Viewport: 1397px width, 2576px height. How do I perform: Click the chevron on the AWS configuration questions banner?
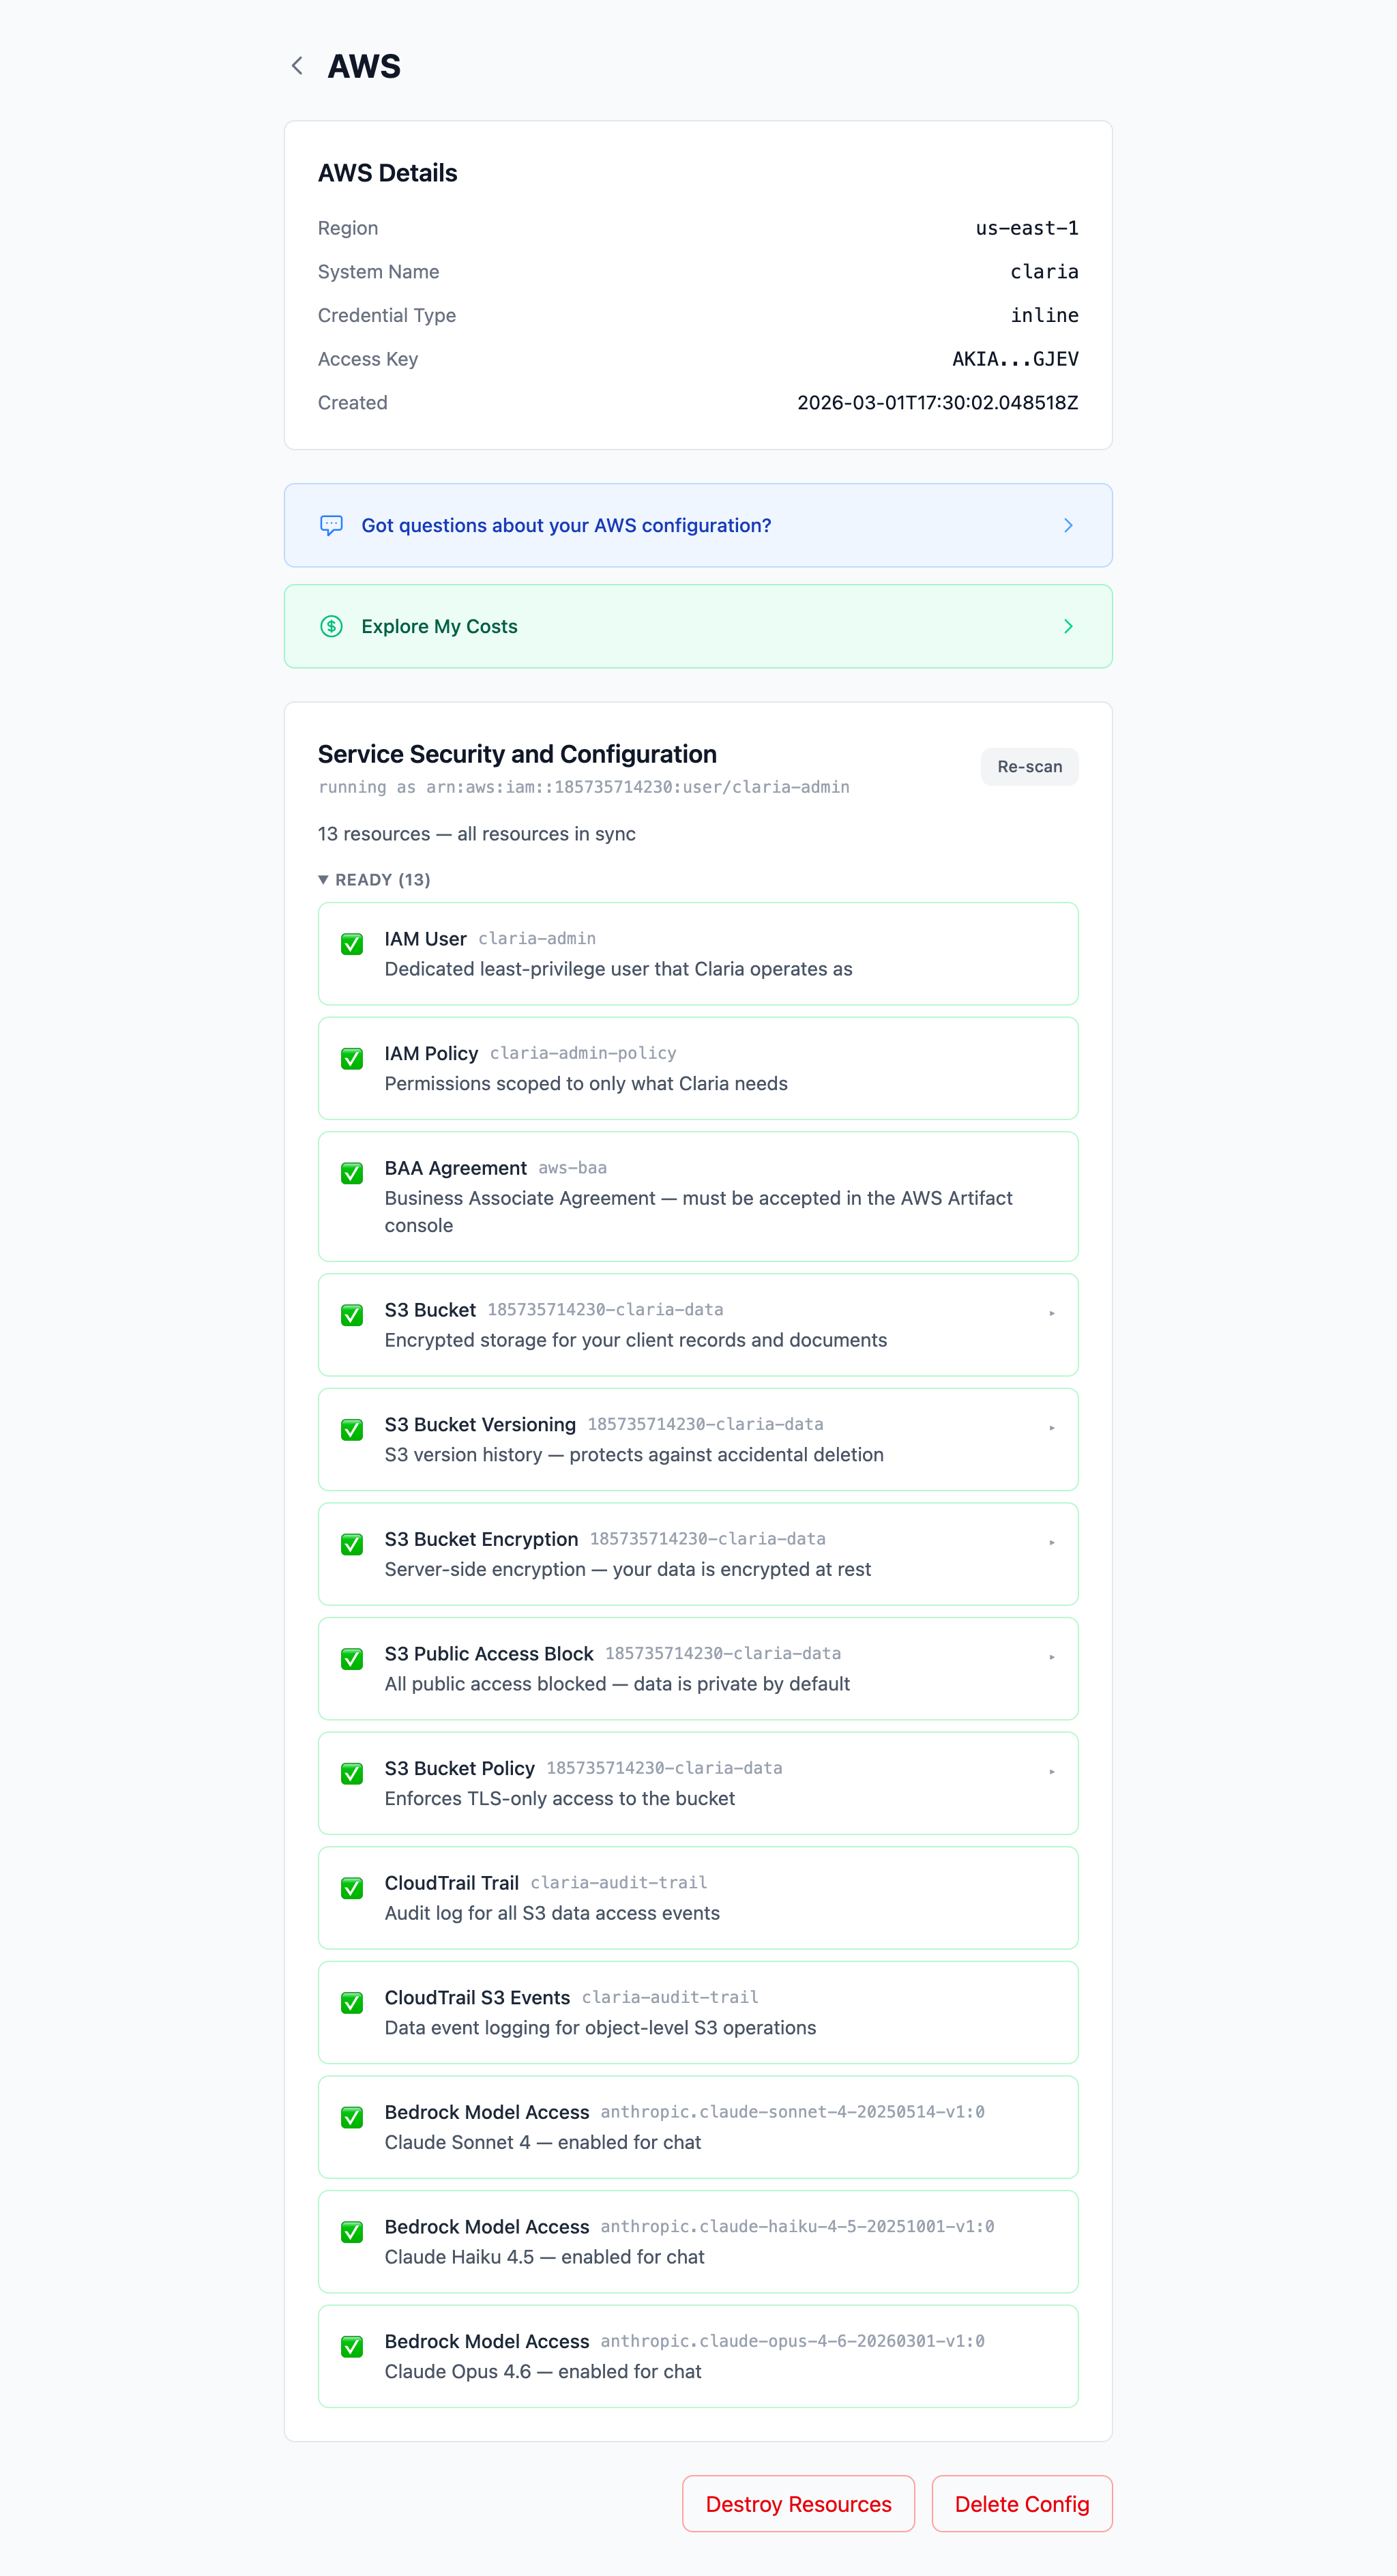point(1068,525)
